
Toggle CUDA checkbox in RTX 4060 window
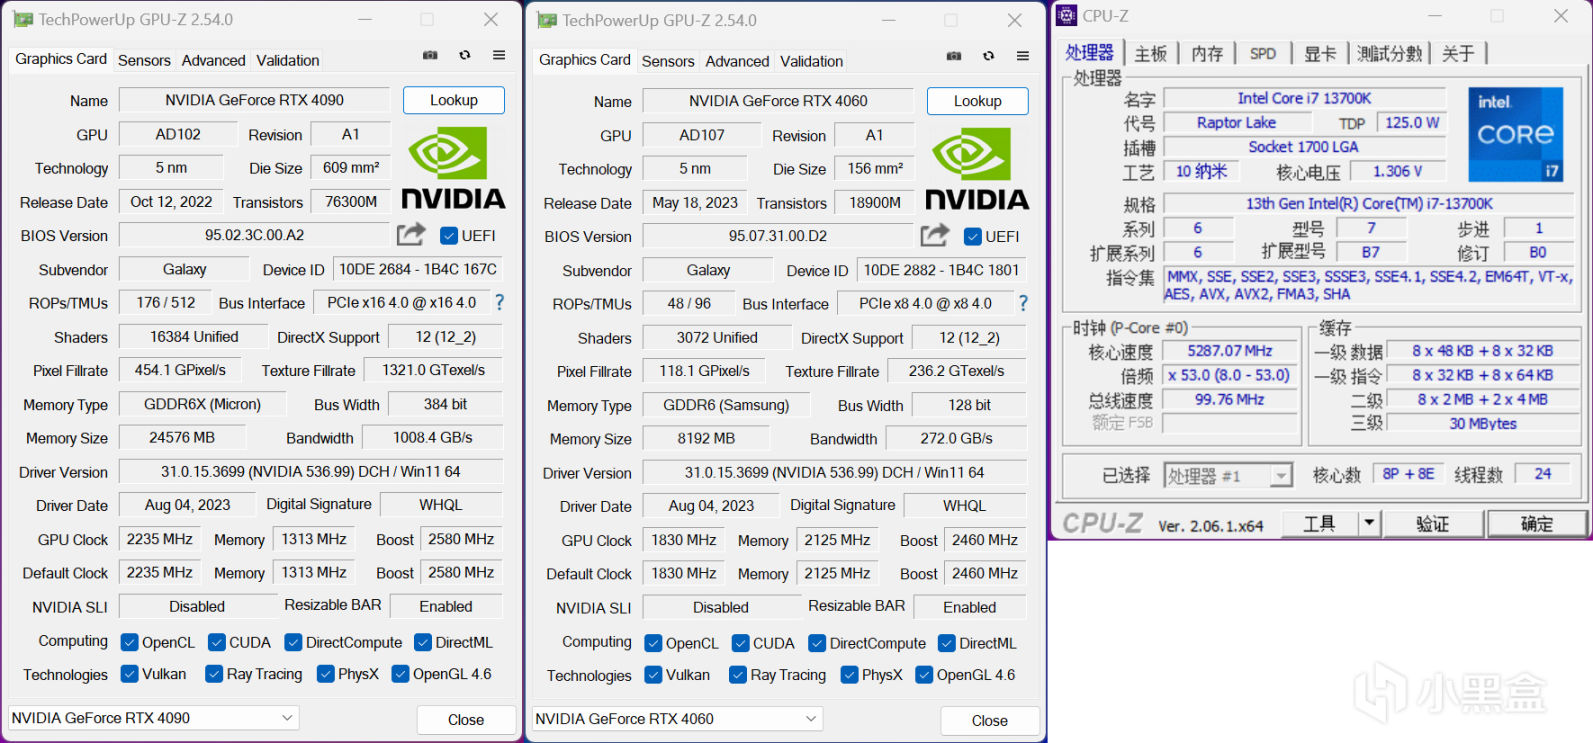point(740,643)
